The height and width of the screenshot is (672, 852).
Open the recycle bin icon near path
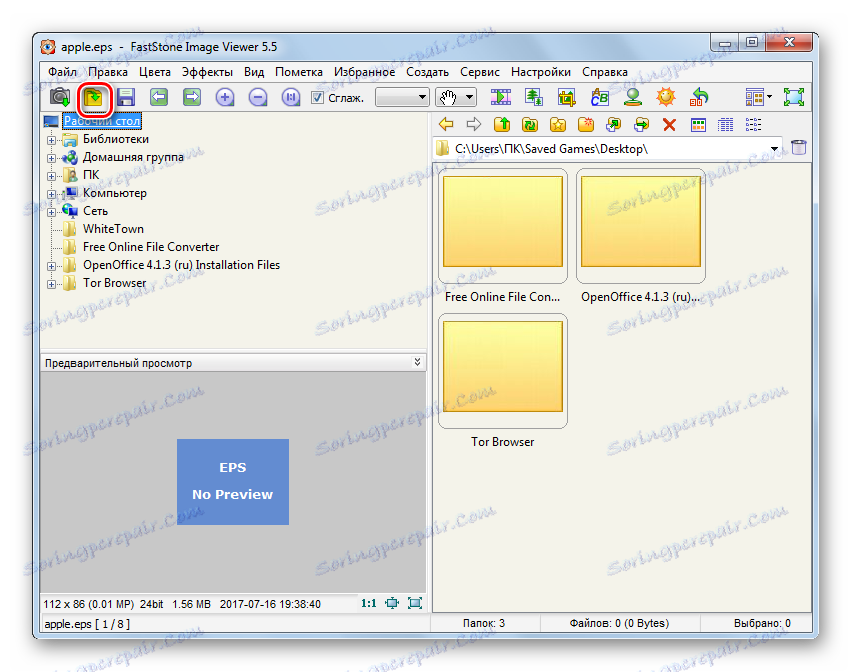pos(799,148)
